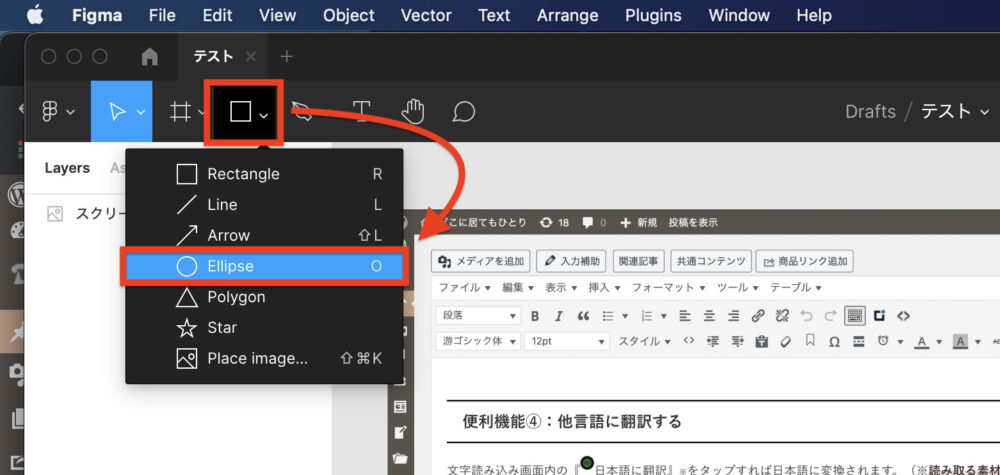Select the Rectangle shape tool in toolbar

click(240, 112)
